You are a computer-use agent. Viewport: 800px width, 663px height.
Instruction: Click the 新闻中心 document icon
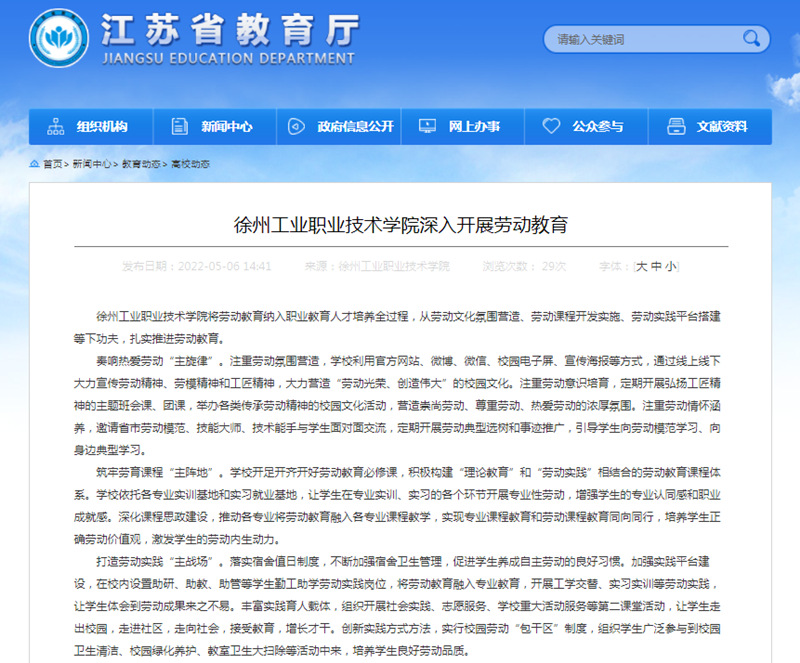pos(178,127)
